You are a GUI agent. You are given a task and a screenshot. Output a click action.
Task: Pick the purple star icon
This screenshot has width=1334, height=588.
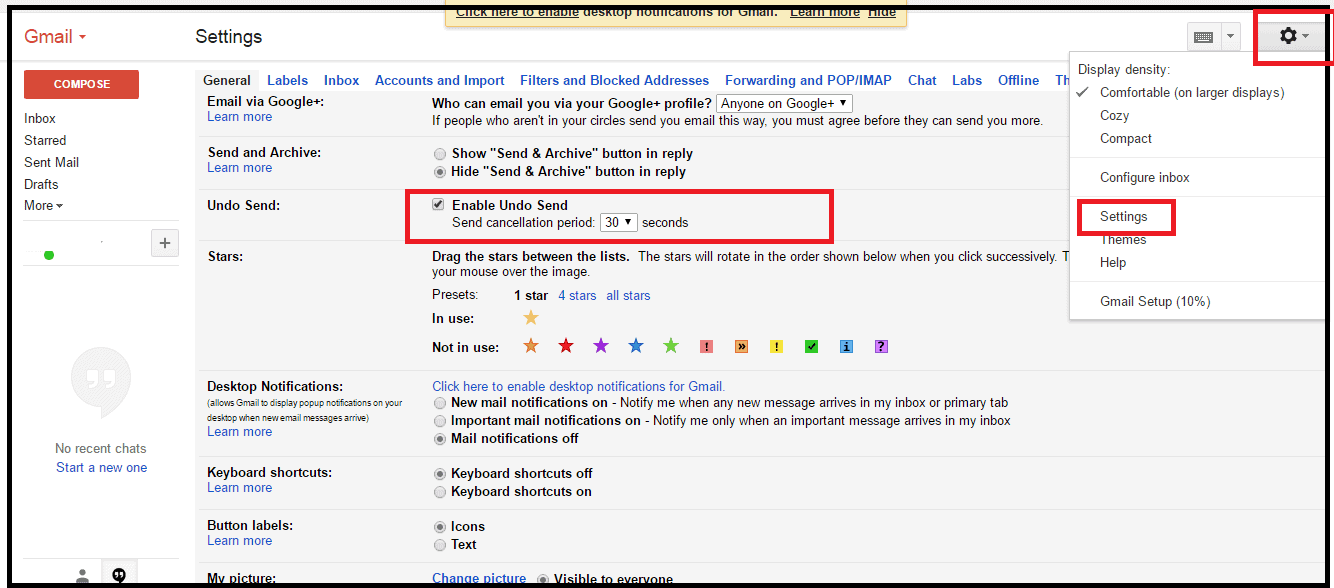tap(601, 346)
